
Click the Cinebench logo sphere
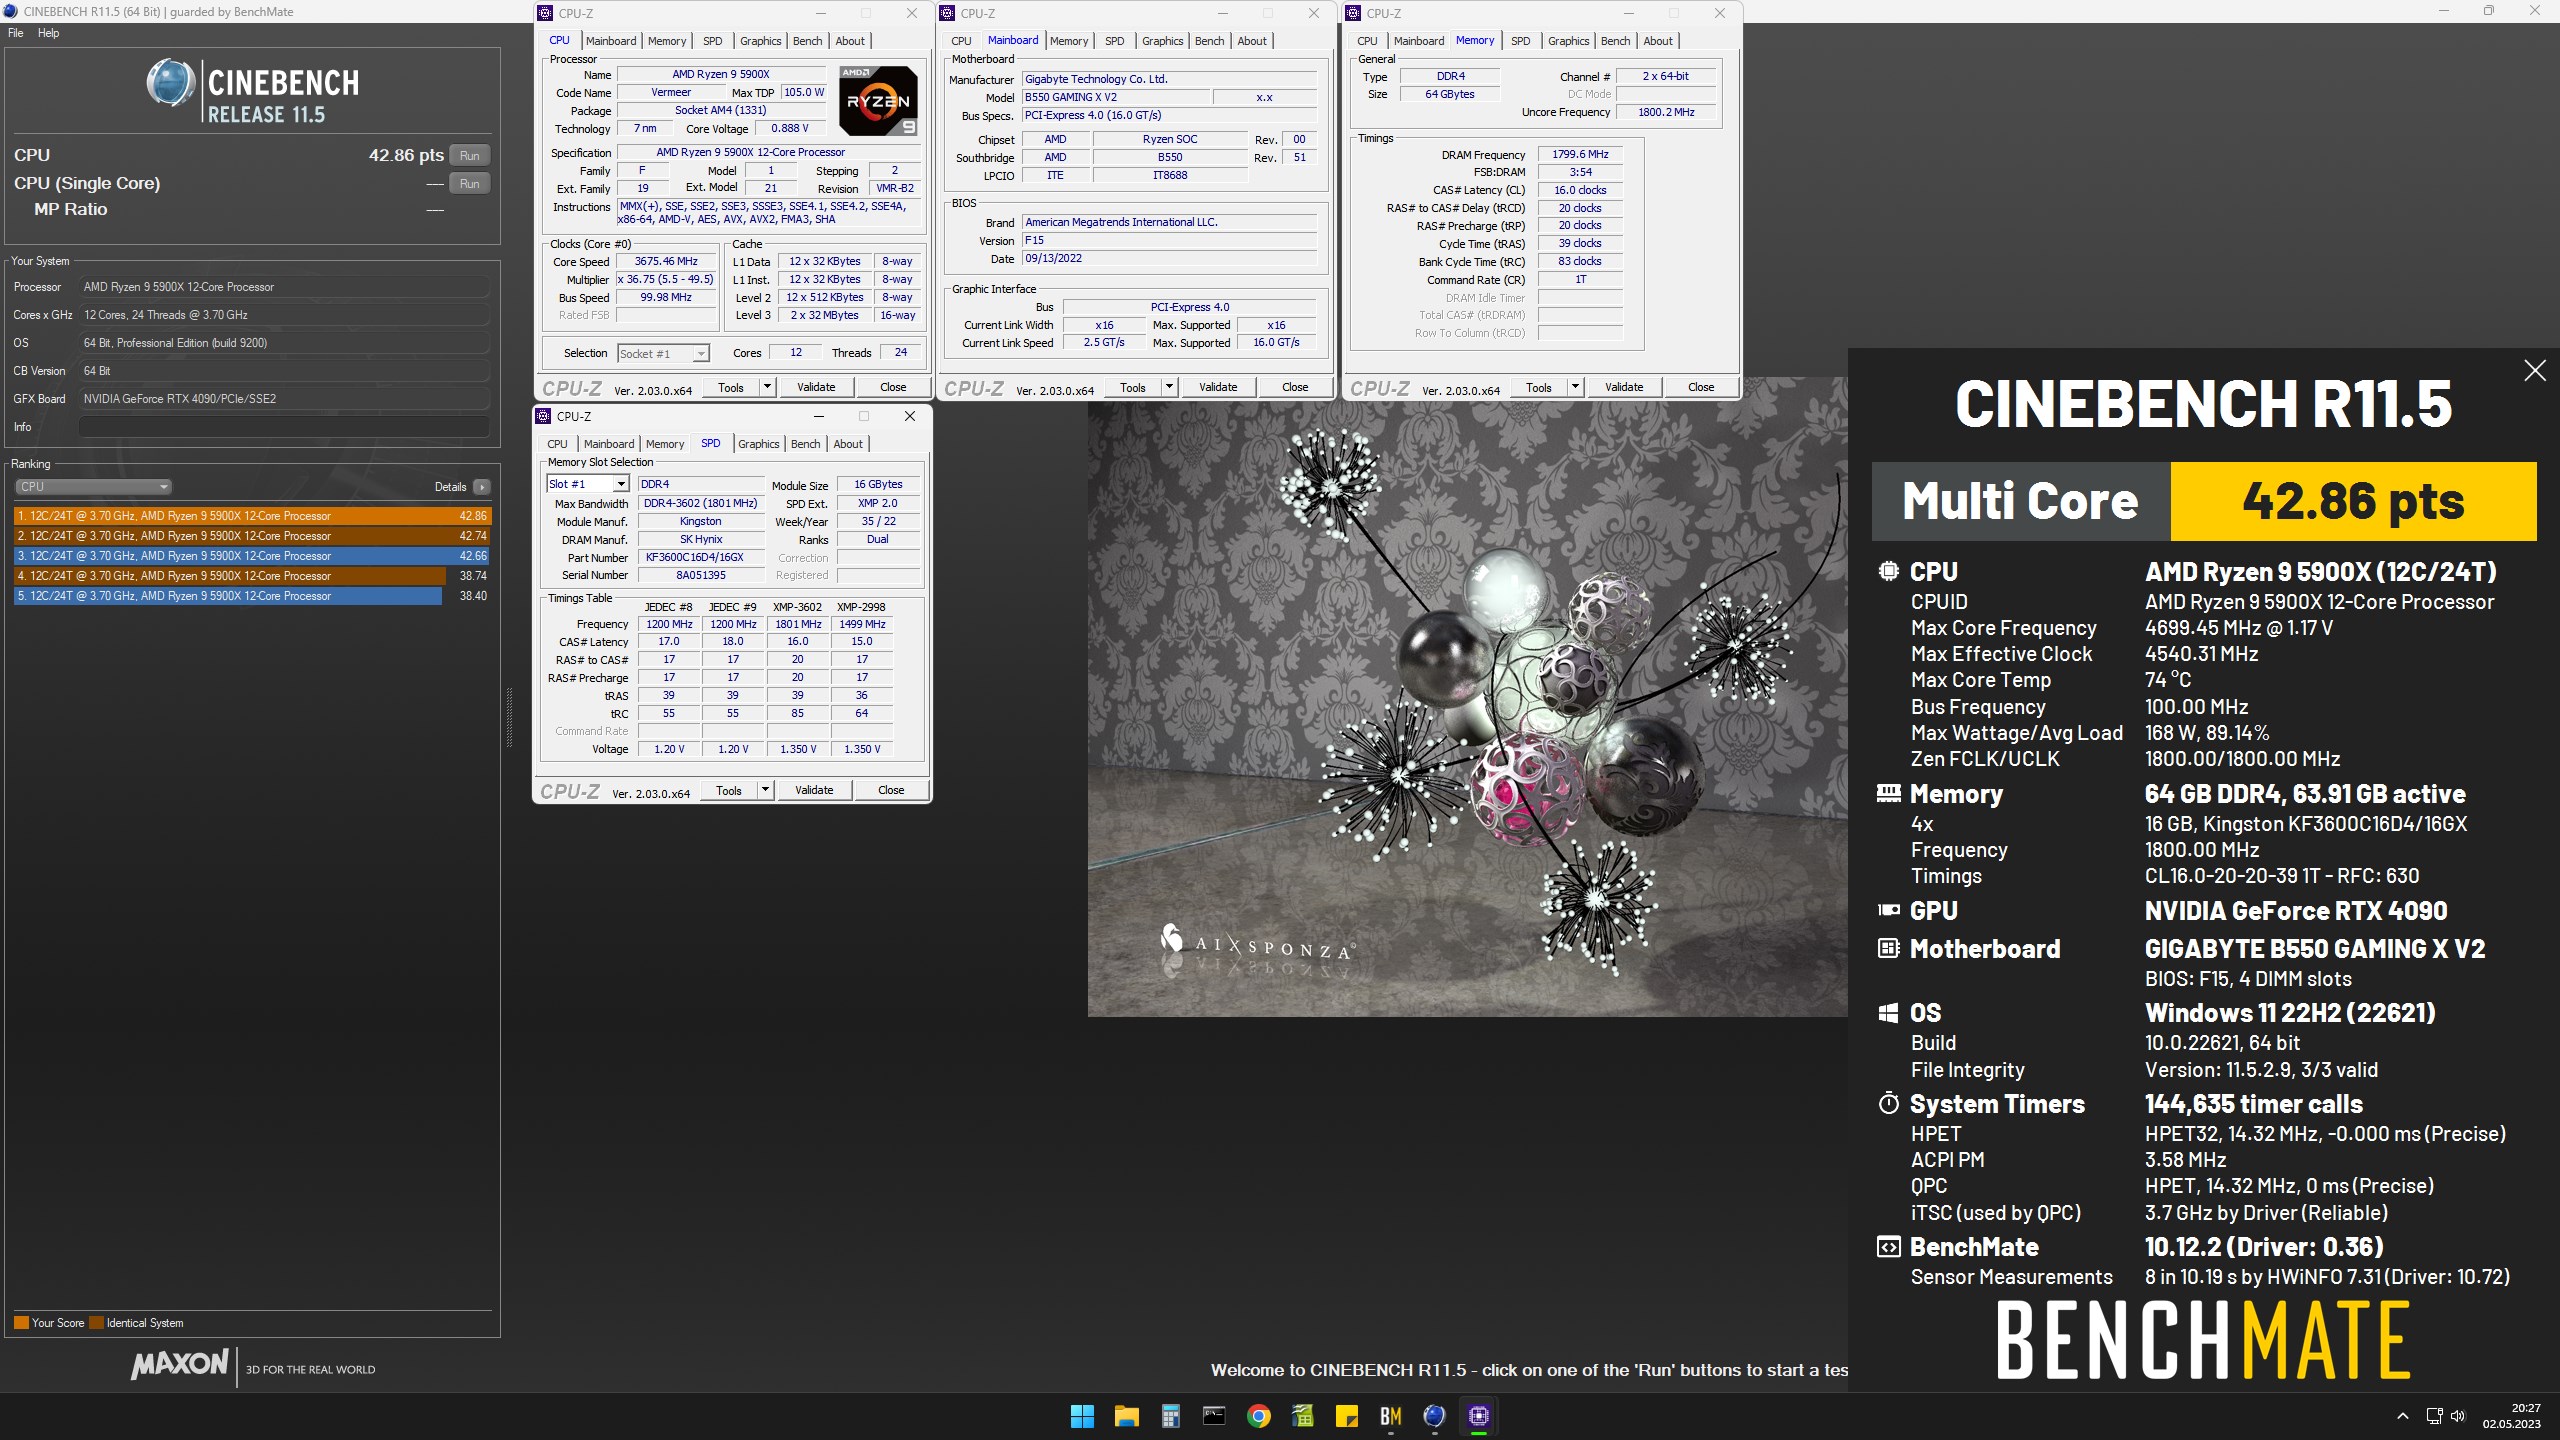171,82
